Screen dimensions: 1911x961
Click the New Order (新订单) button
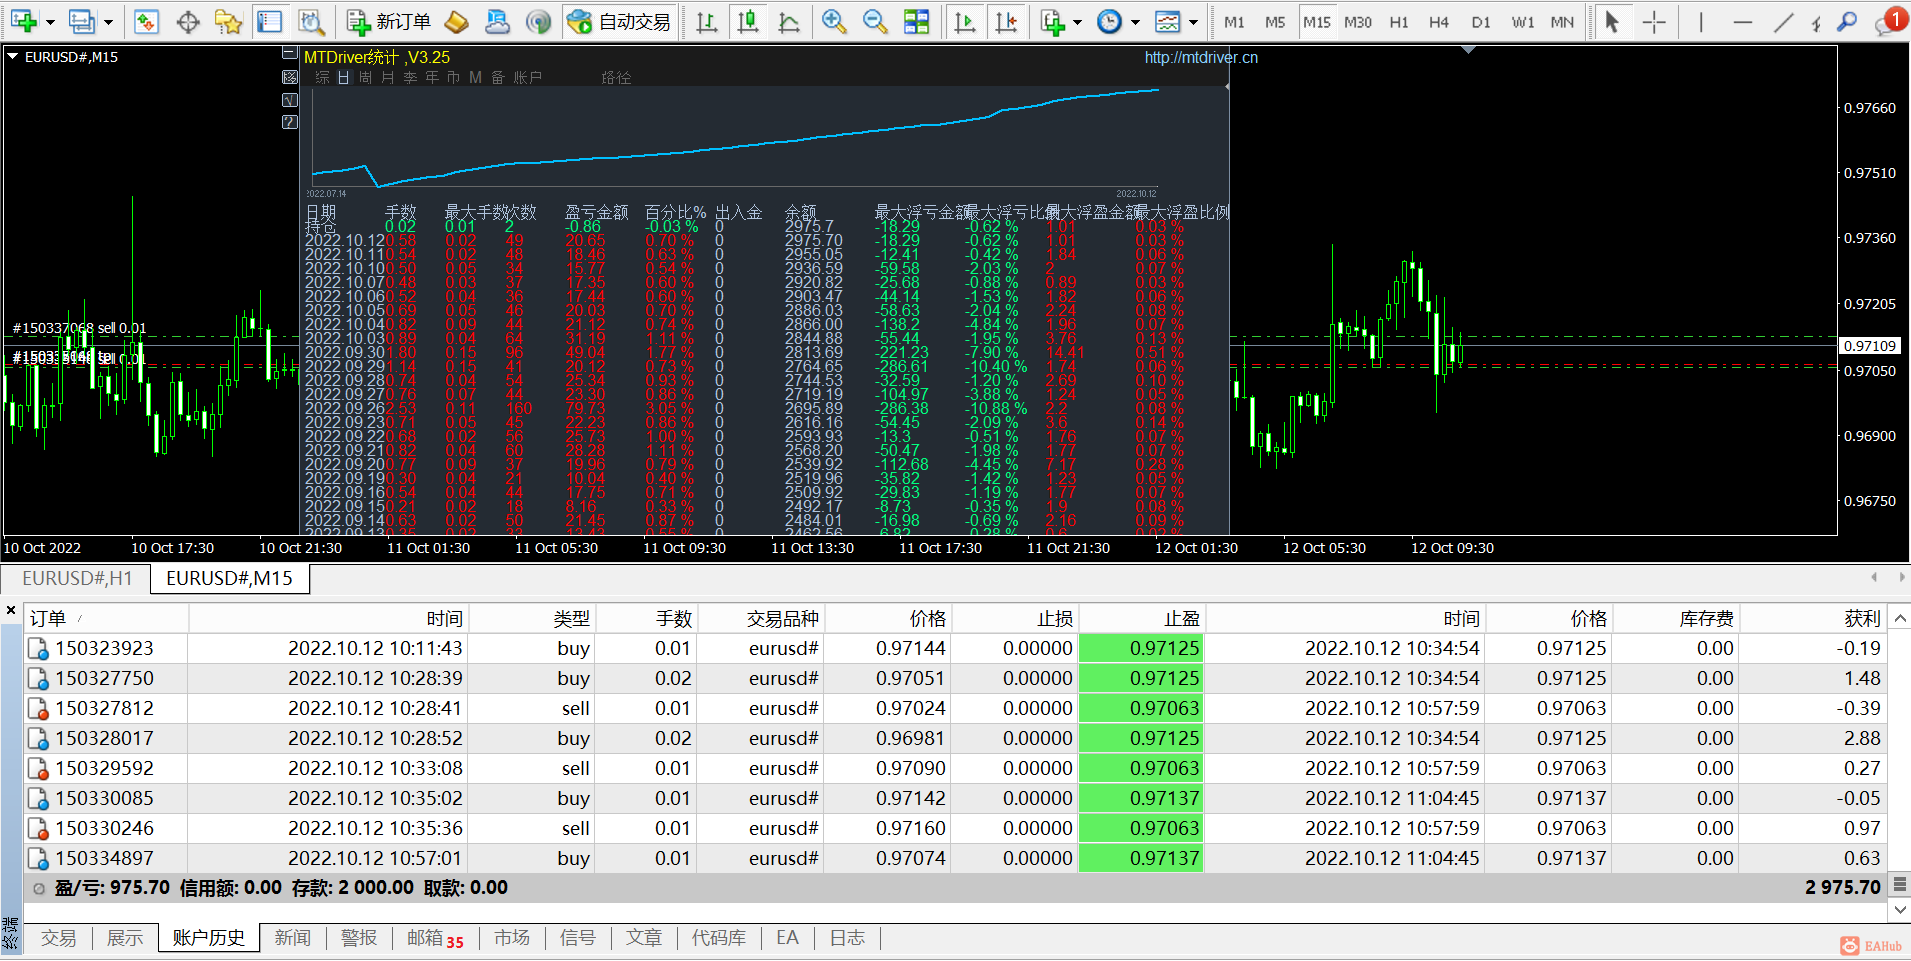[389, 22]
